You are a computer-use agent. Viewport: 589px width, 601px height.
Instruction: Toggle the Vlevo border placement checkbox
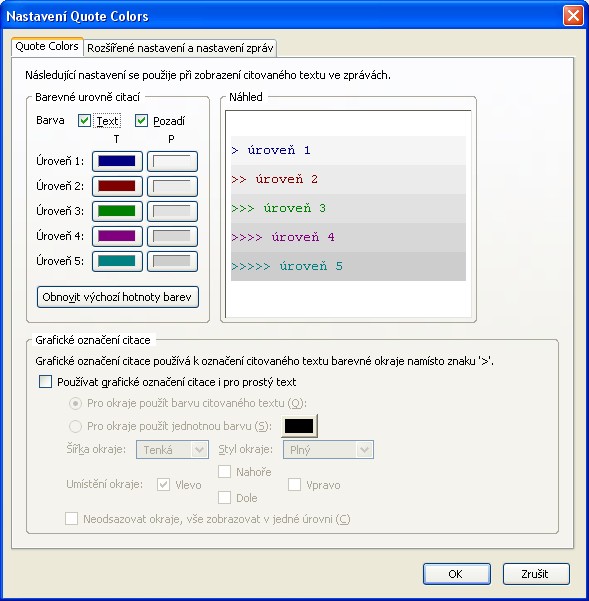click(x=164, y=485)
